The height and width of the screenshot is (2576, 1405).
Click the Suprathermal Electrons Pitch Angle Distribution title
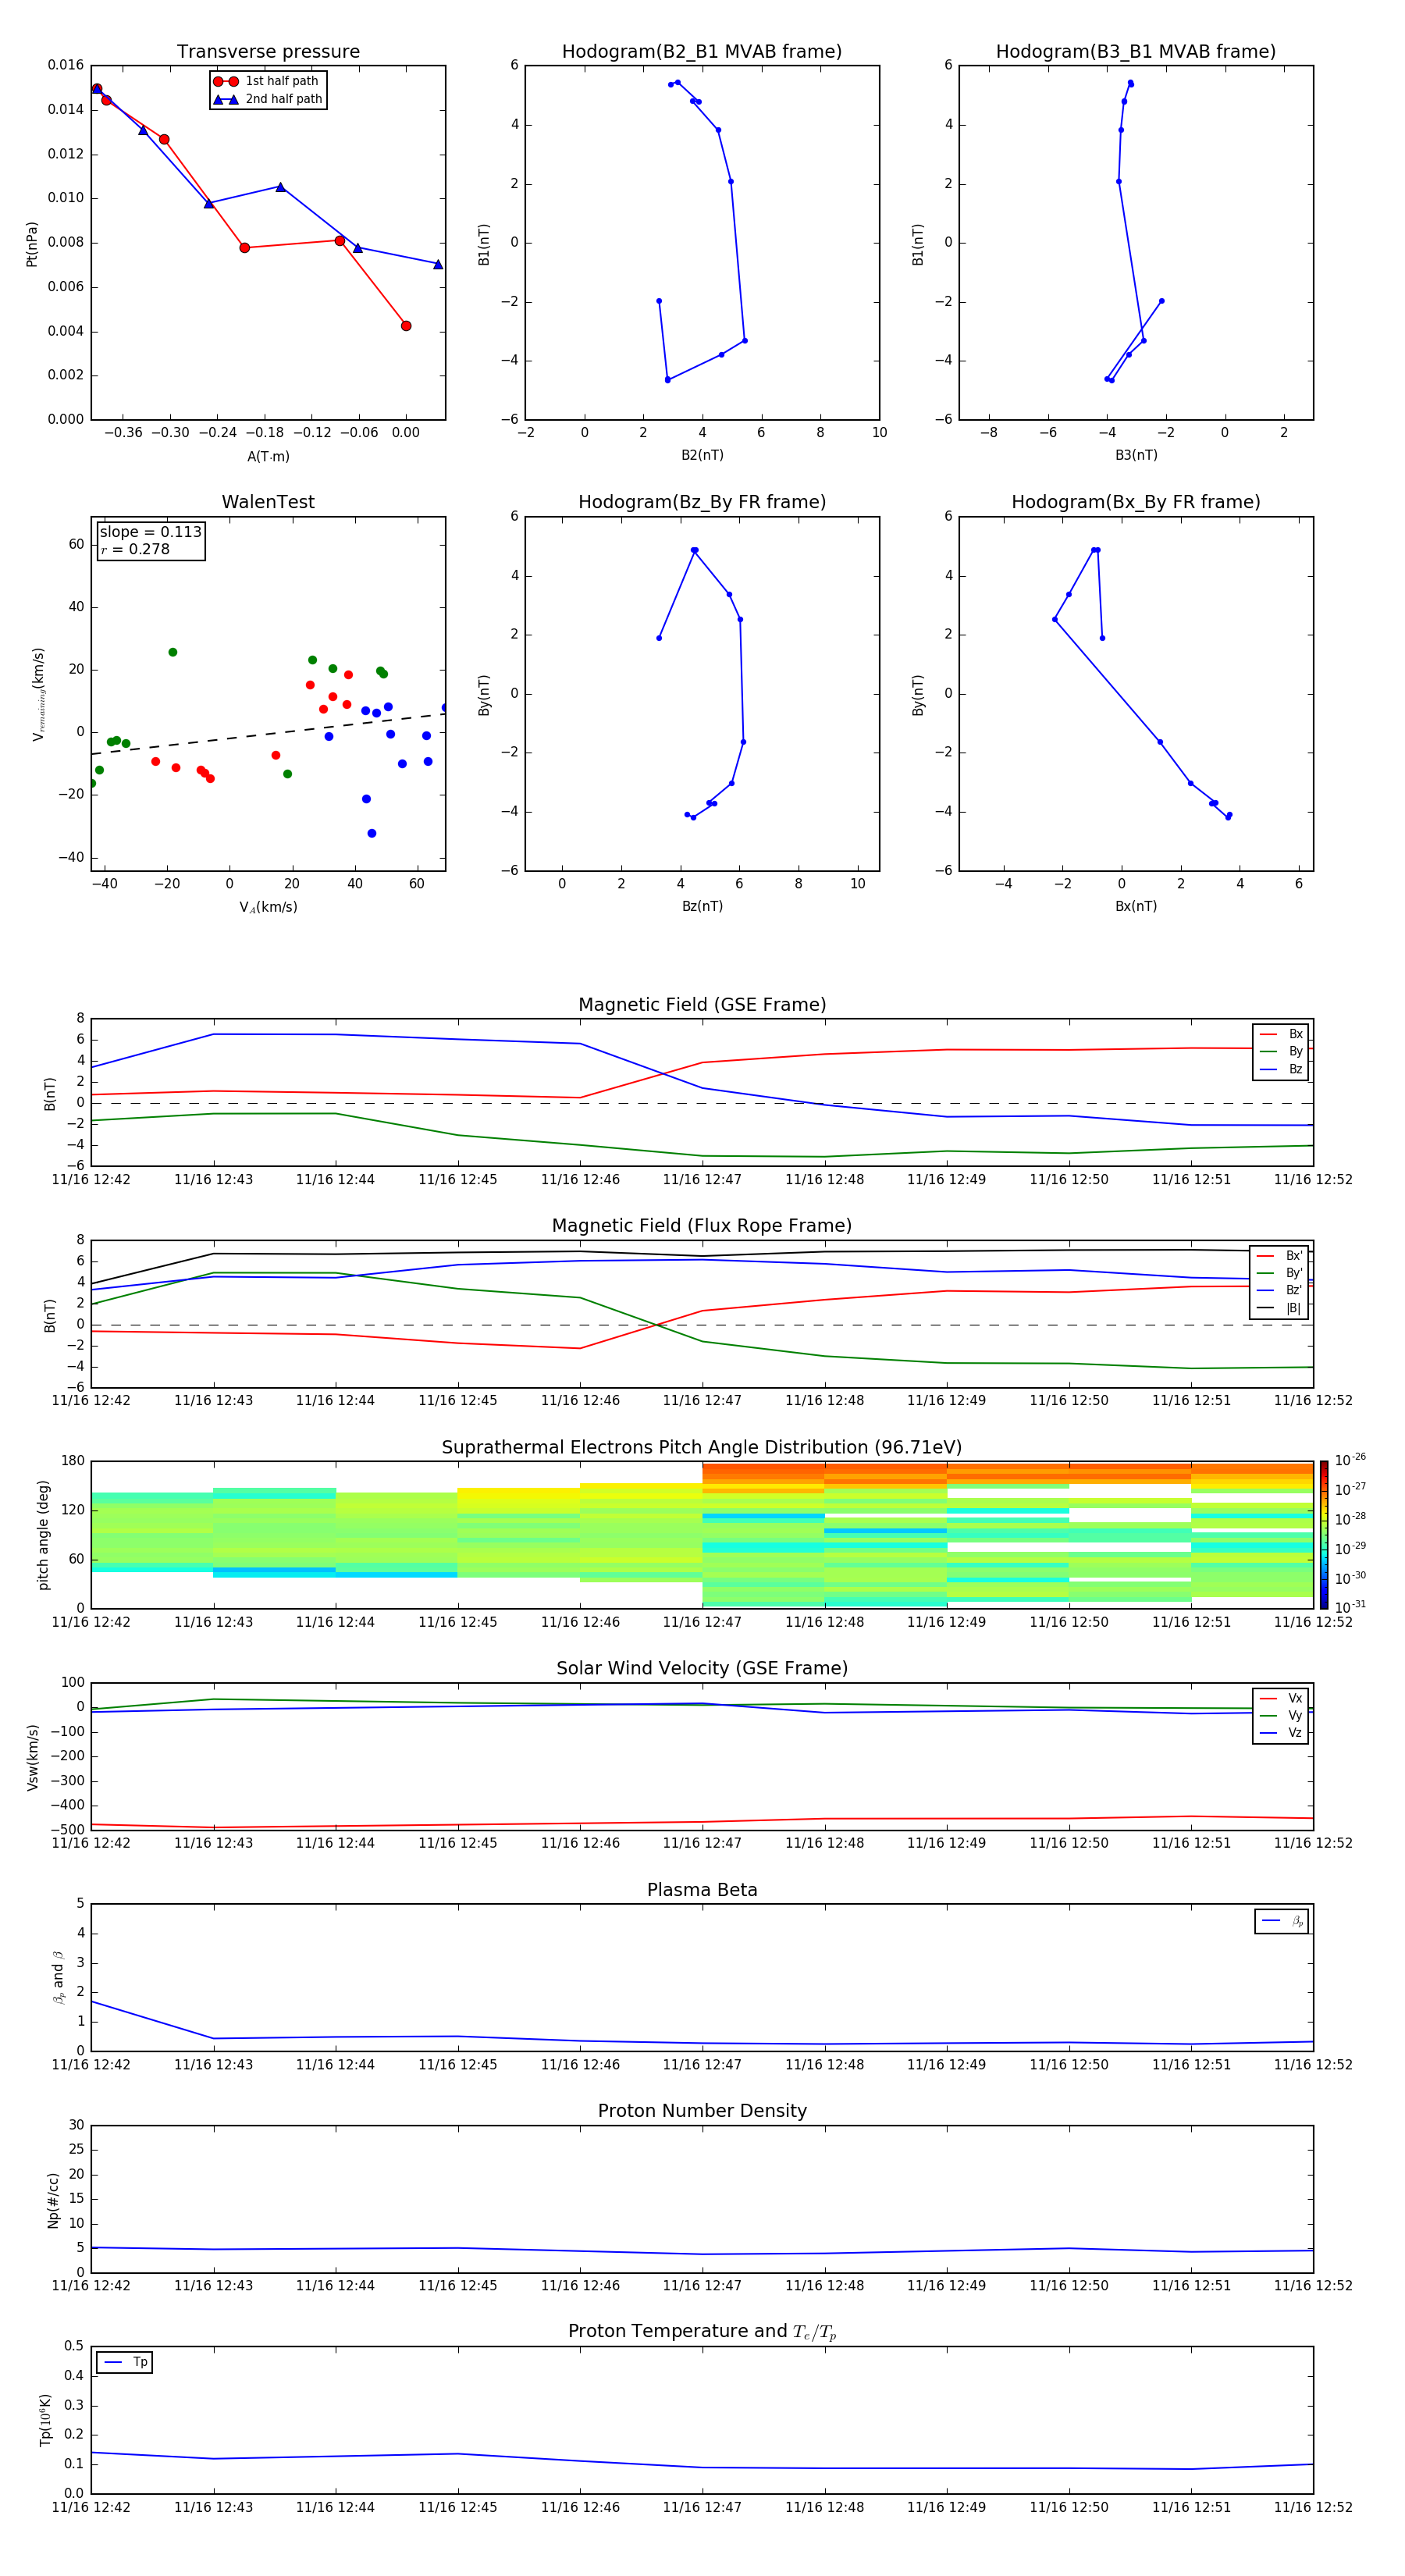click(x=702, y=1448)
